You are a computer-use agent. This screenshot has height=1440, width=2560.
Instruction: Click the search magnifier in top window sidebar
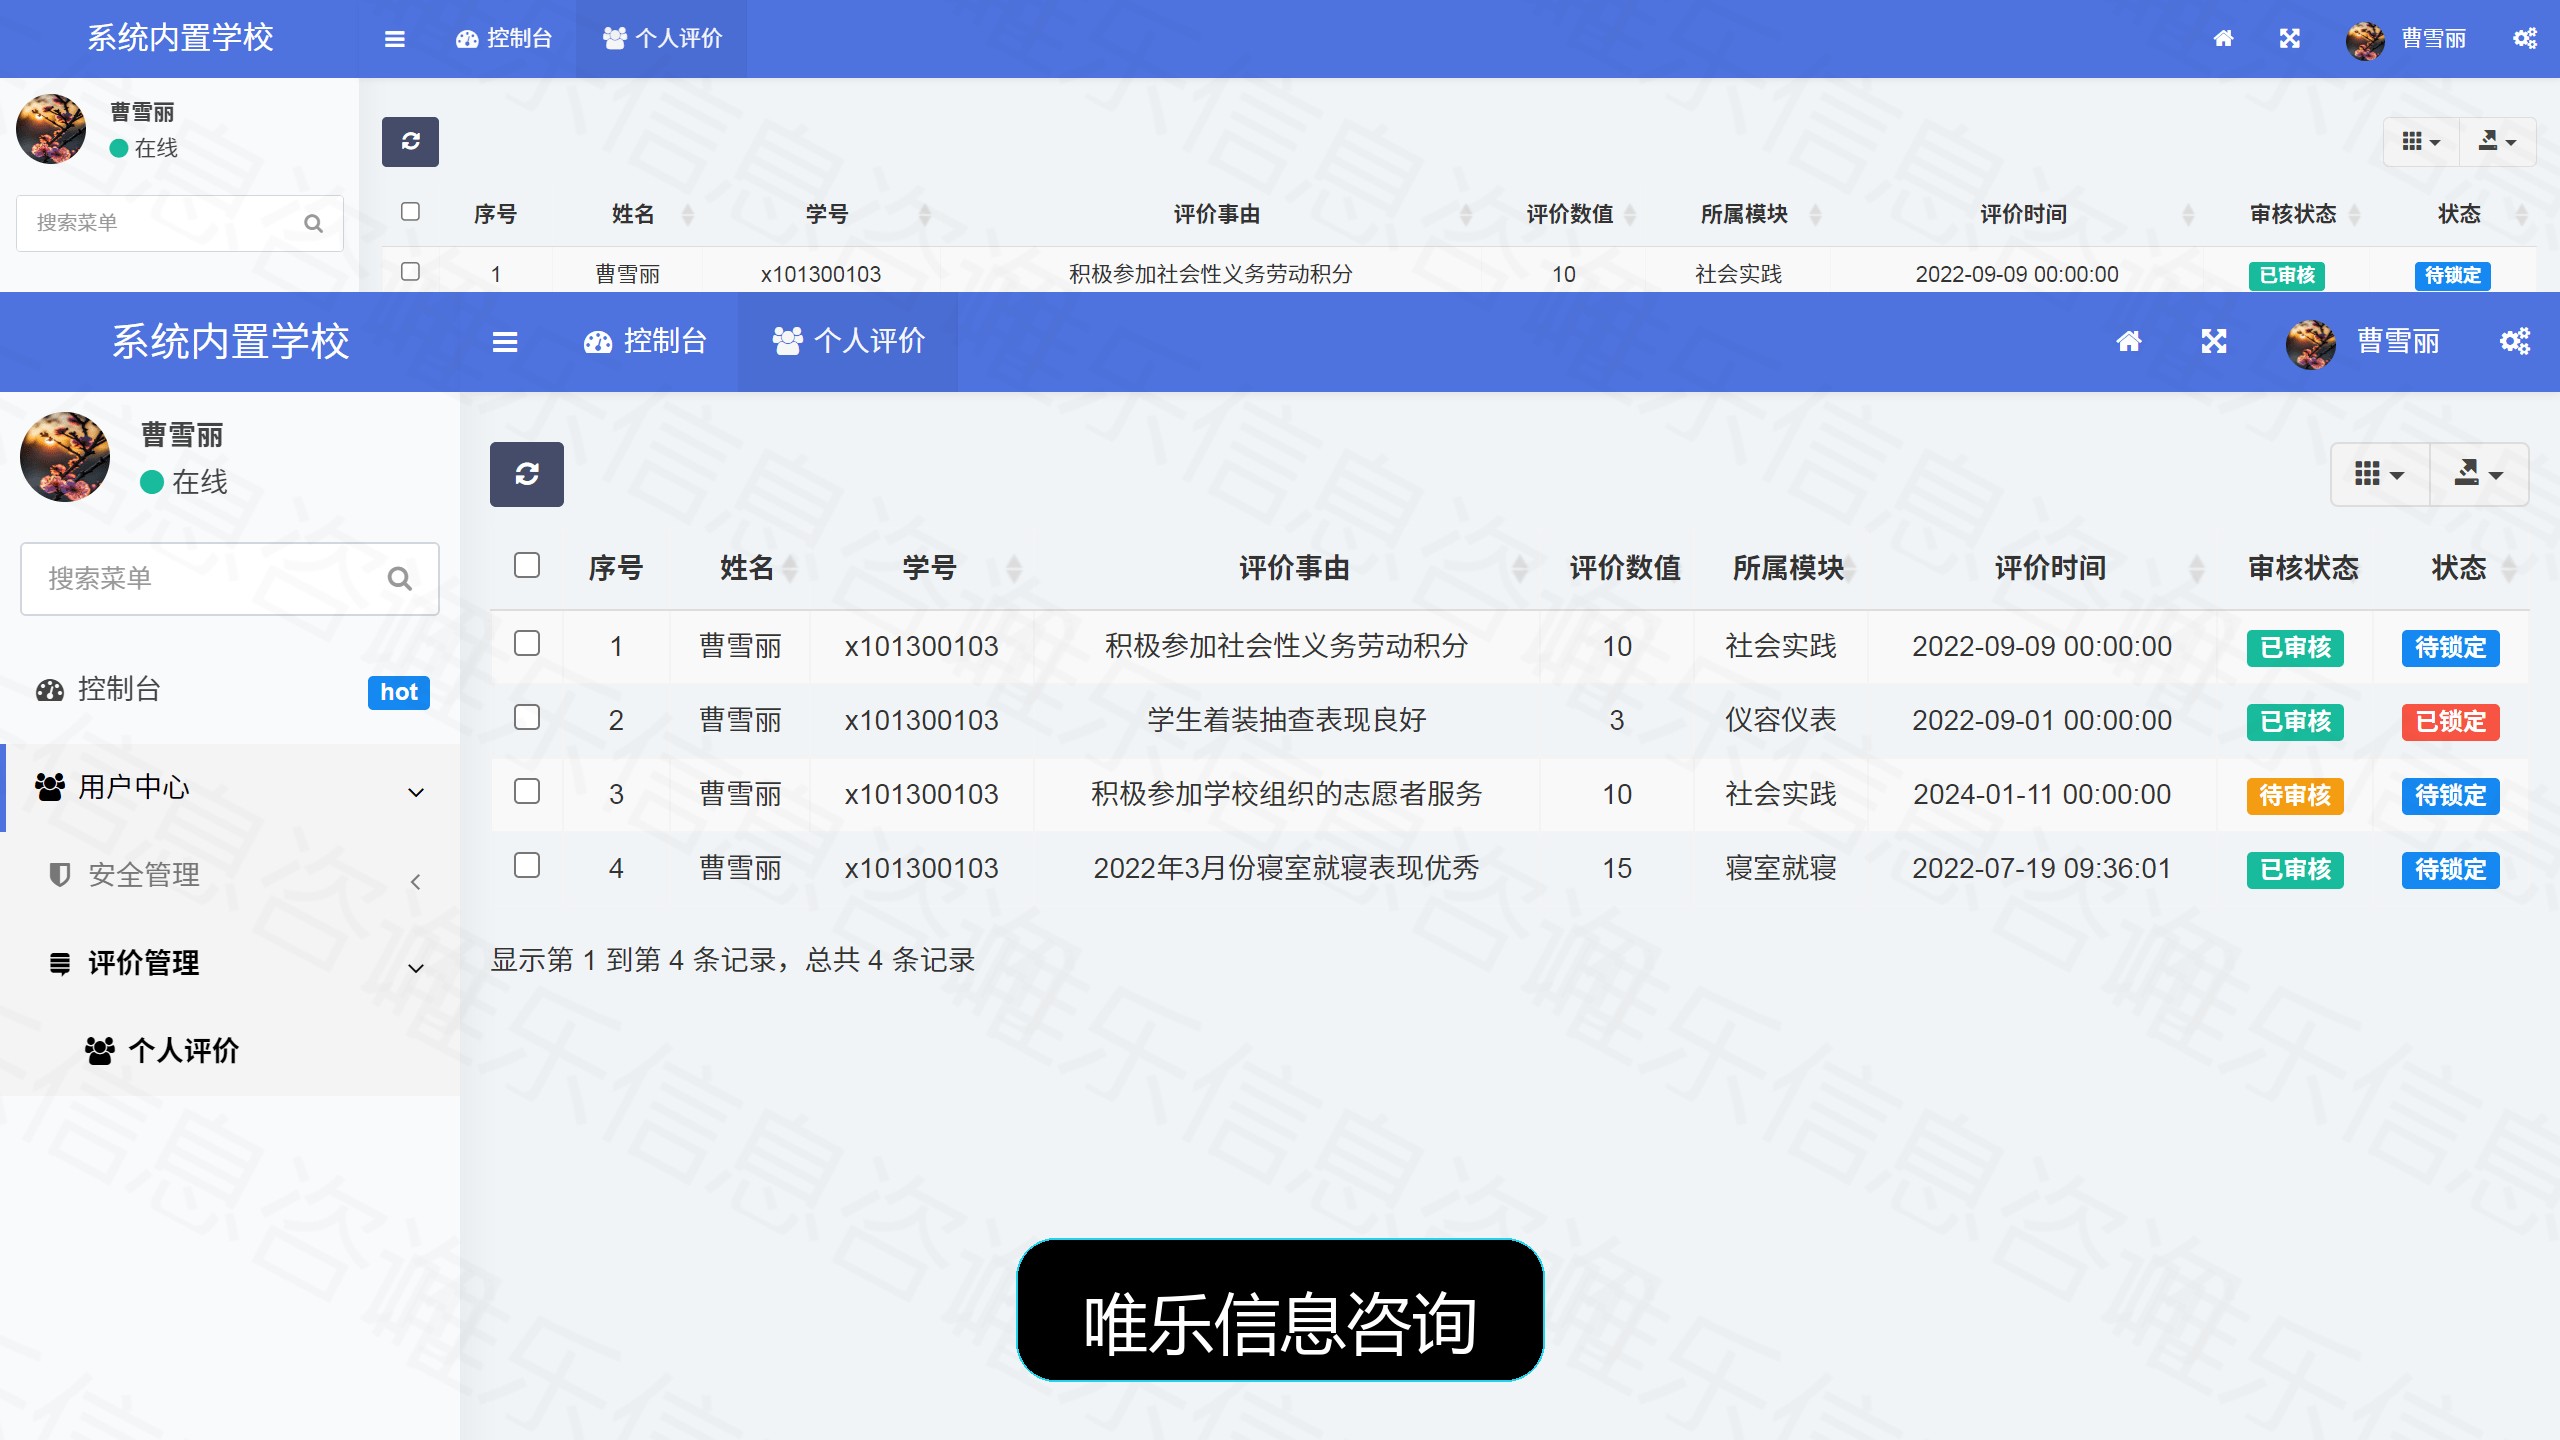(314, 223)
